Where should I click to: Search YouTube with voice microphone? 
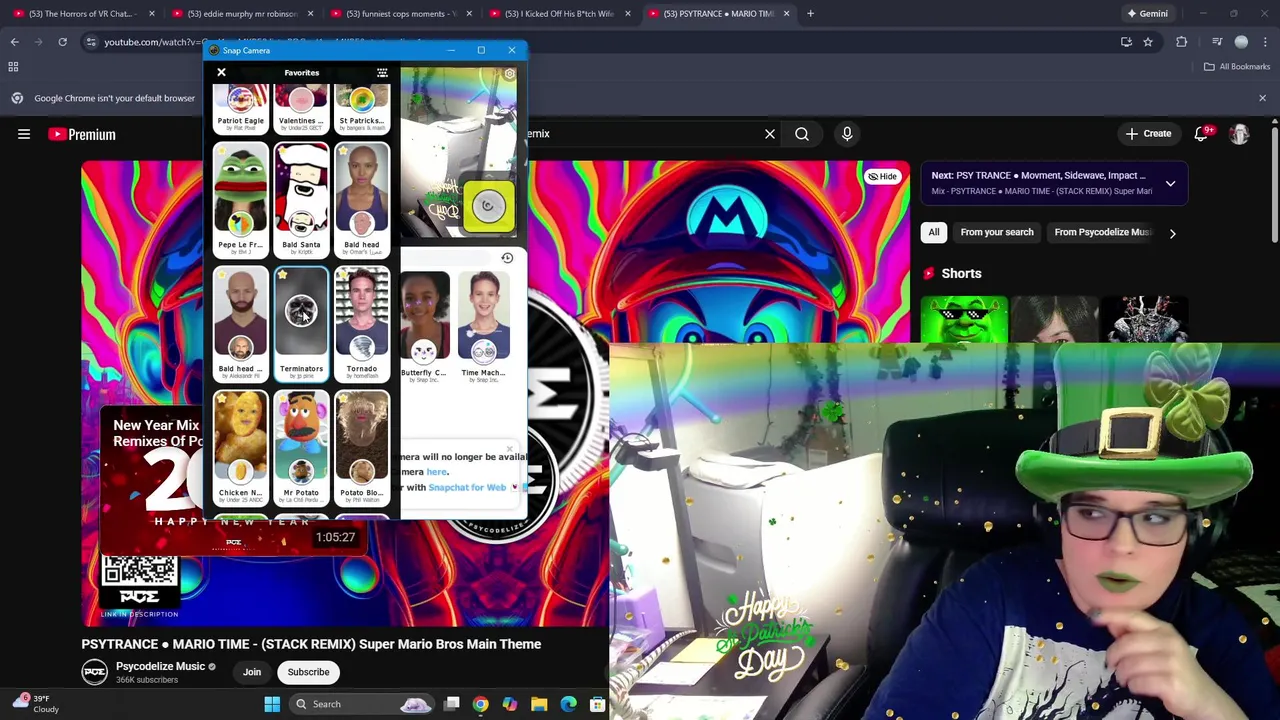tap(847, 133)
